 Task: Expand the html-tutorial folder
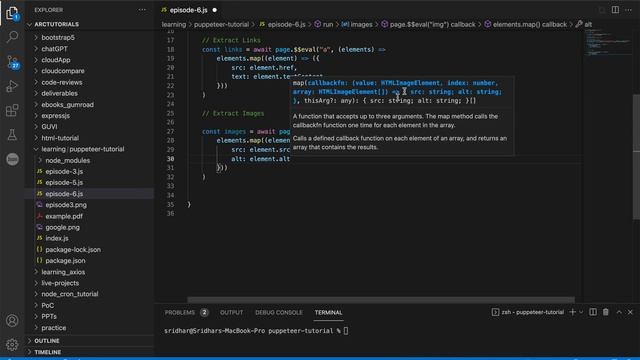(x=60, y=138)
